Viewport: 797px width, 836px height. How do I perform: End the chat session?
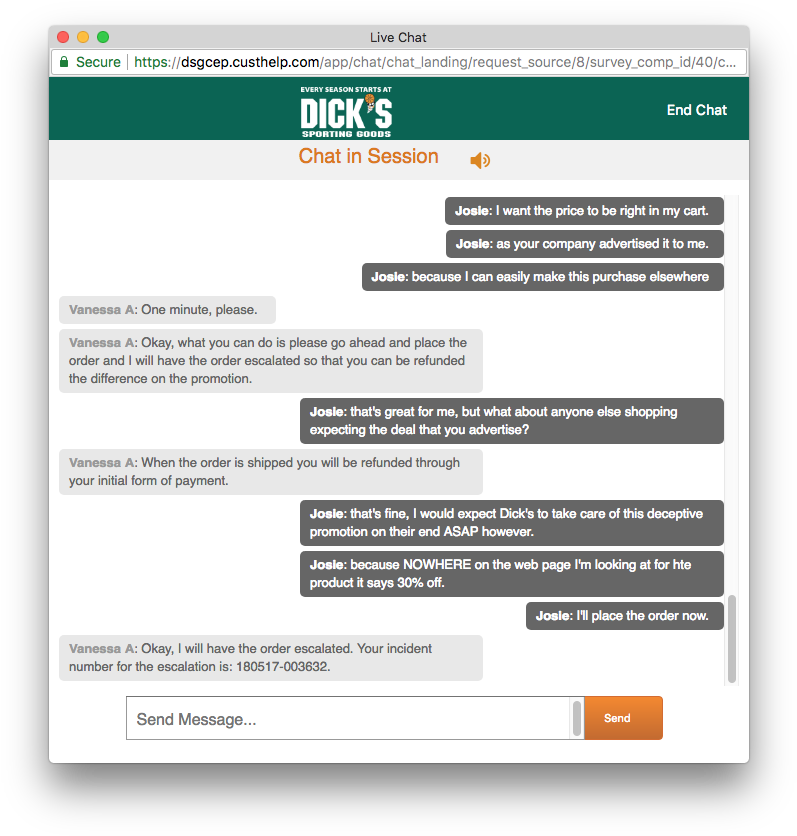pyautogui.click(x=696, y=110)
